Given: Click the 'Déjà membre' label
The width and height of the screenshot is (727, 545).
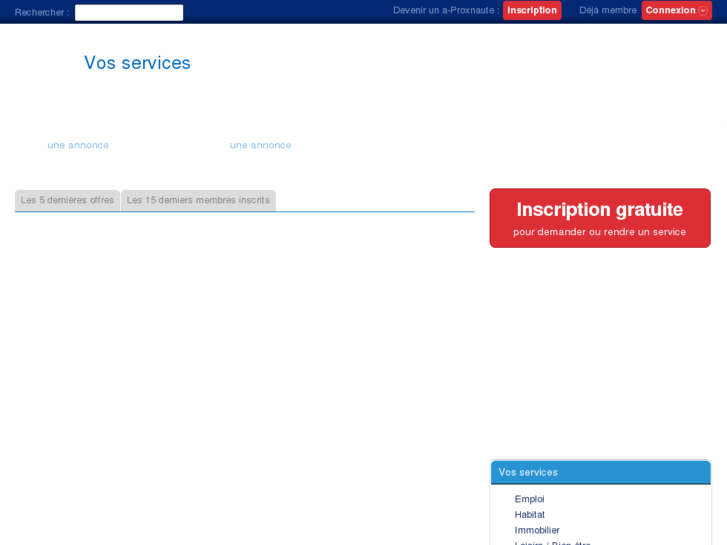Looking at the screenshot, I should coord(608,10).
